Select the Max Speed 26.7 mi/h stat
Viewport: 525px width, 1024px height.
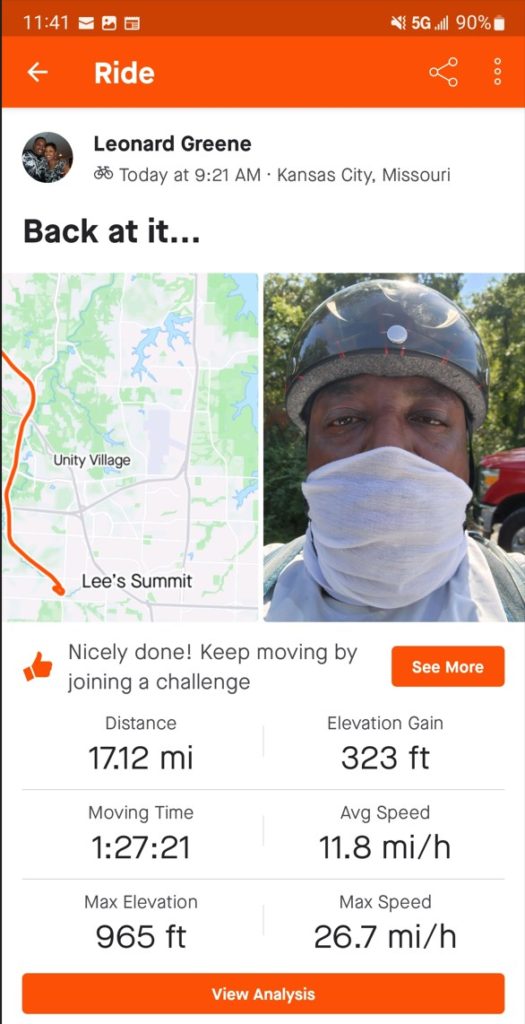(385, 923)
